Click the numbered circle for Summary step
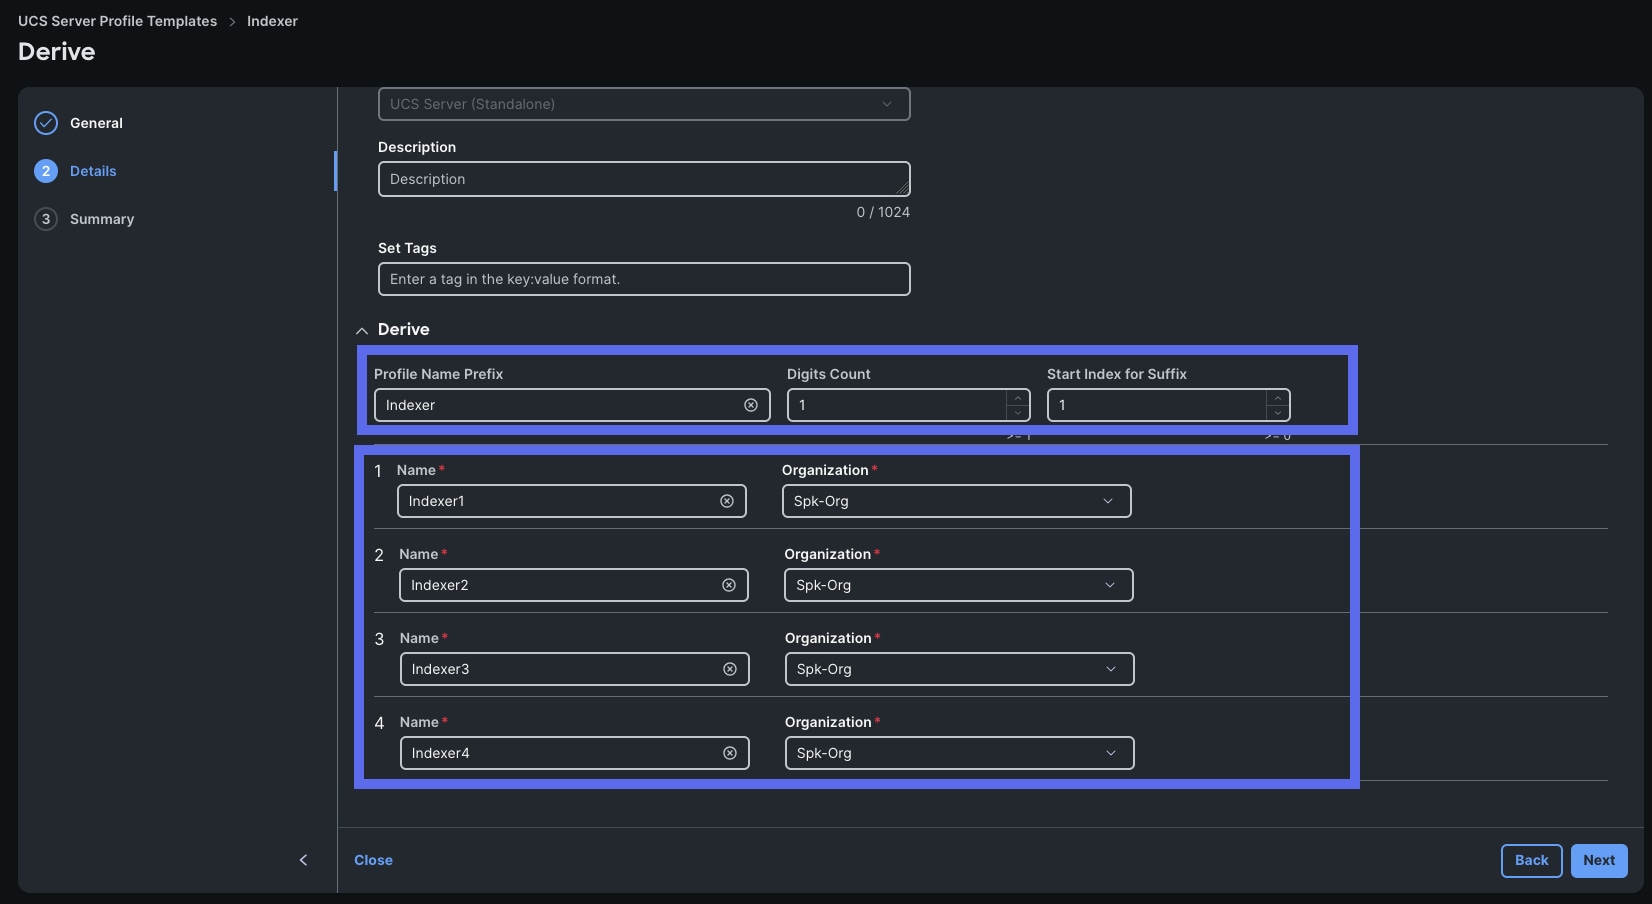Screen dimensions: 1652x904 45,218
